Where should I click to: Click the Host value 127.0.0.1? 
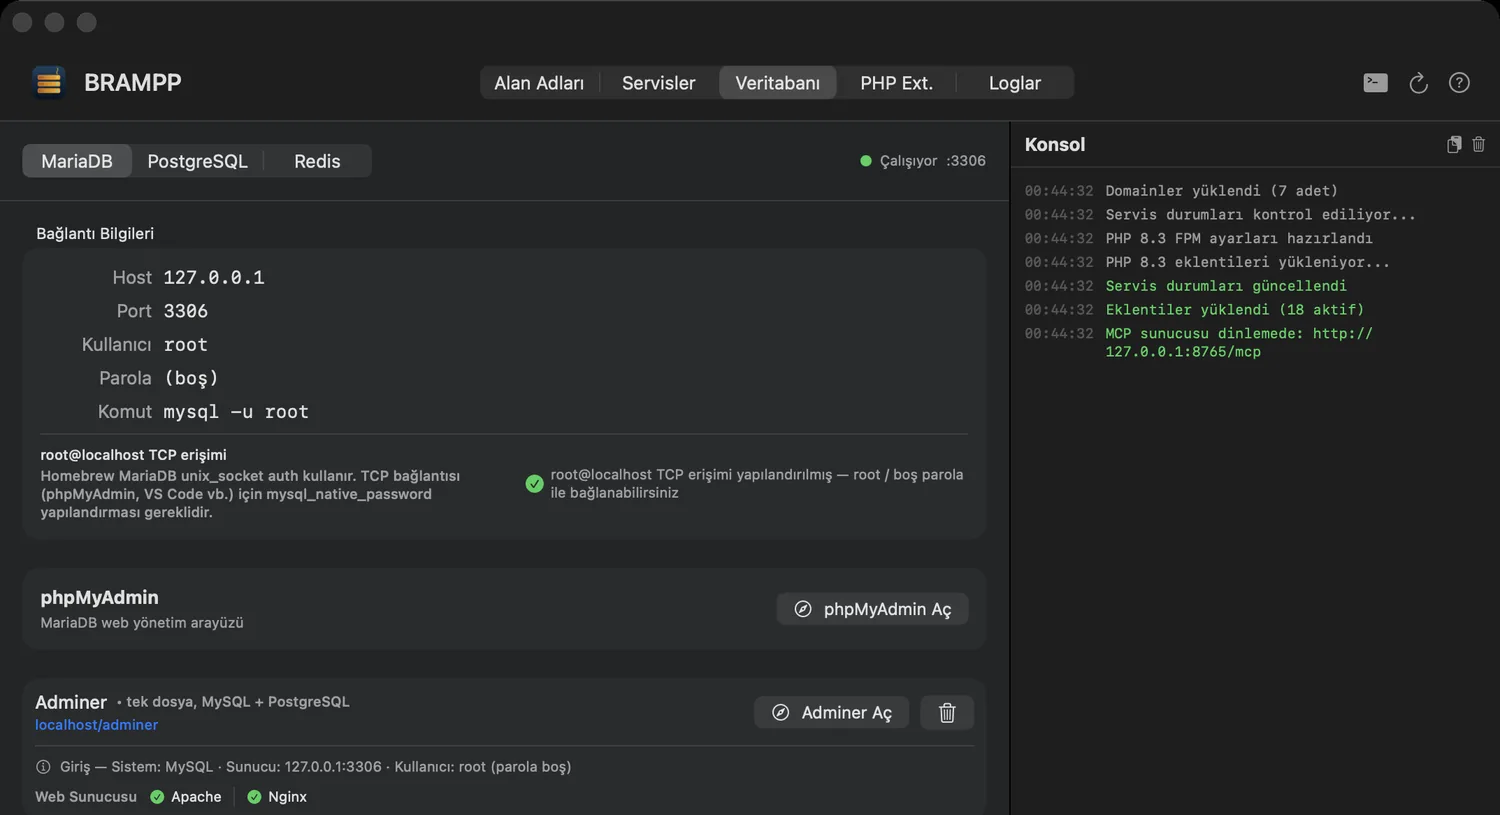point(214,278)
